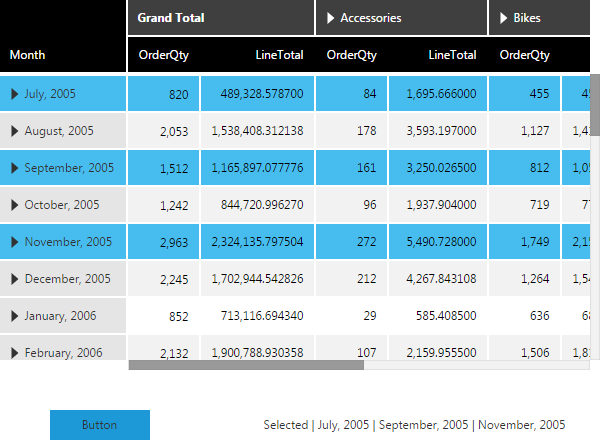600x440 pixels.
Task: Expand the November, 2005 row arrow
Action: click(15, 242)
